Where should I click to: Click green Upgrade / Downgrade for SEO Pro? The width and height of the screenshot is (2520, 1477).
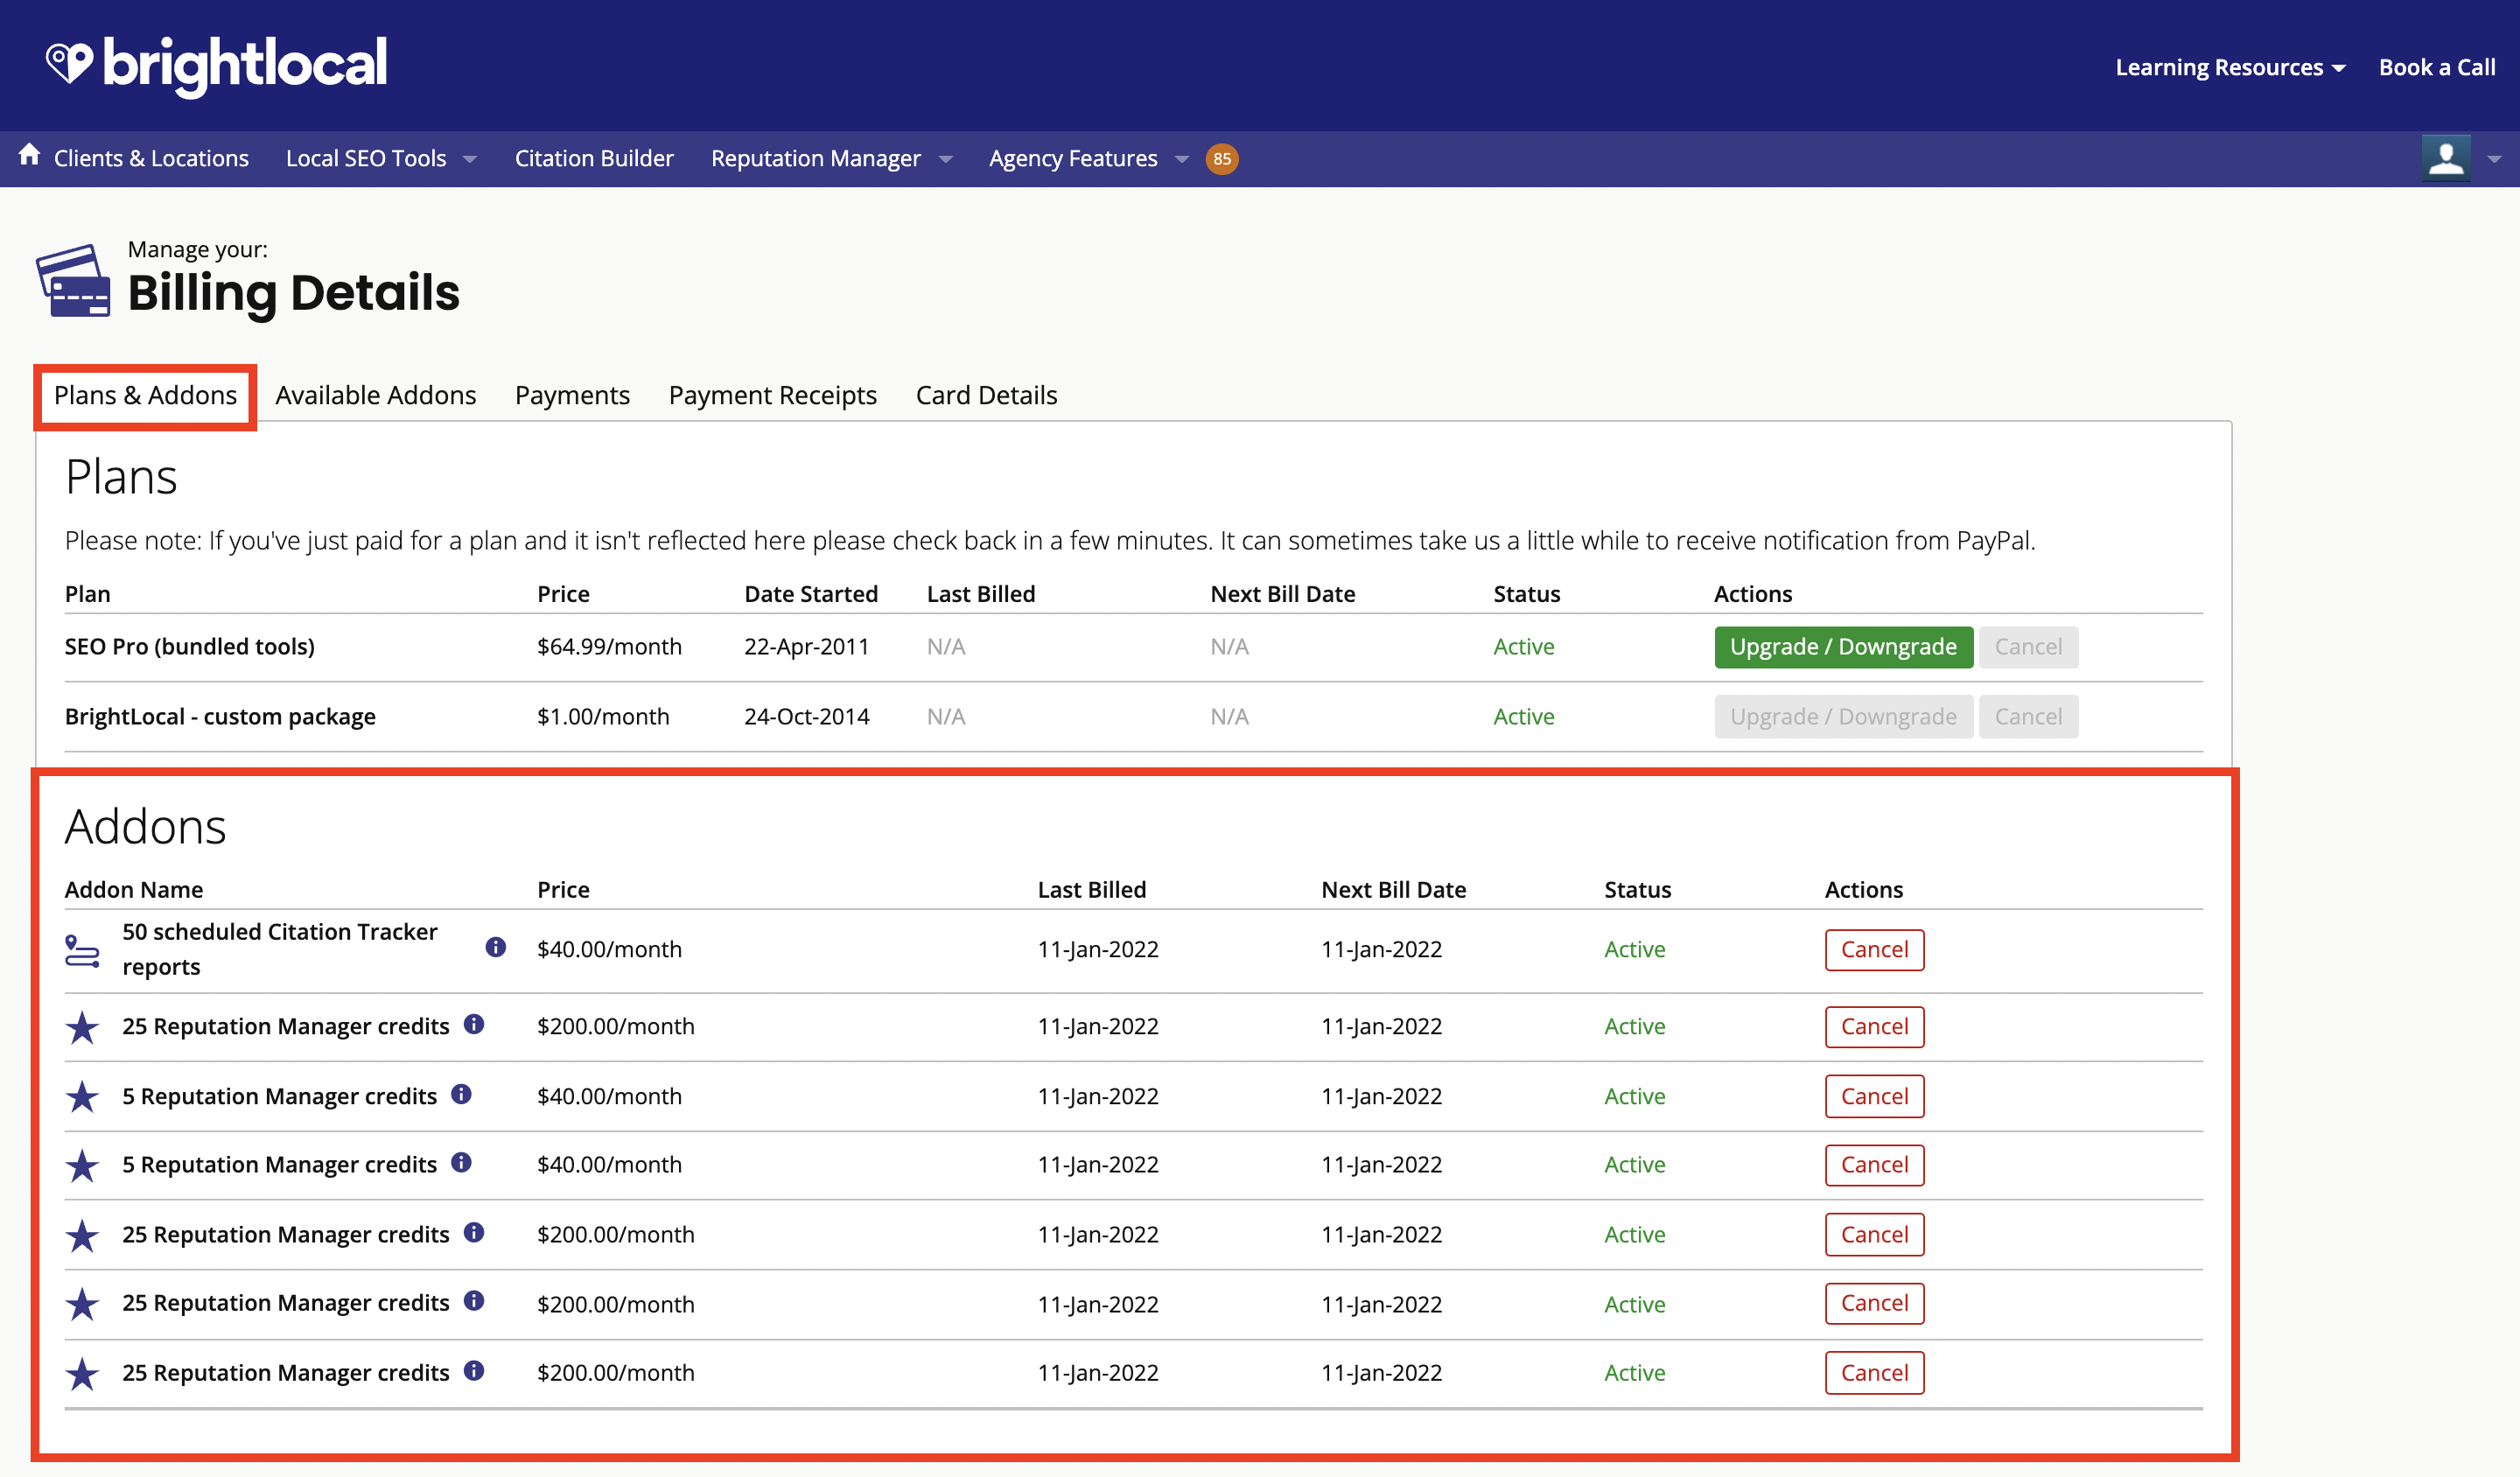tap(1843, 647)
